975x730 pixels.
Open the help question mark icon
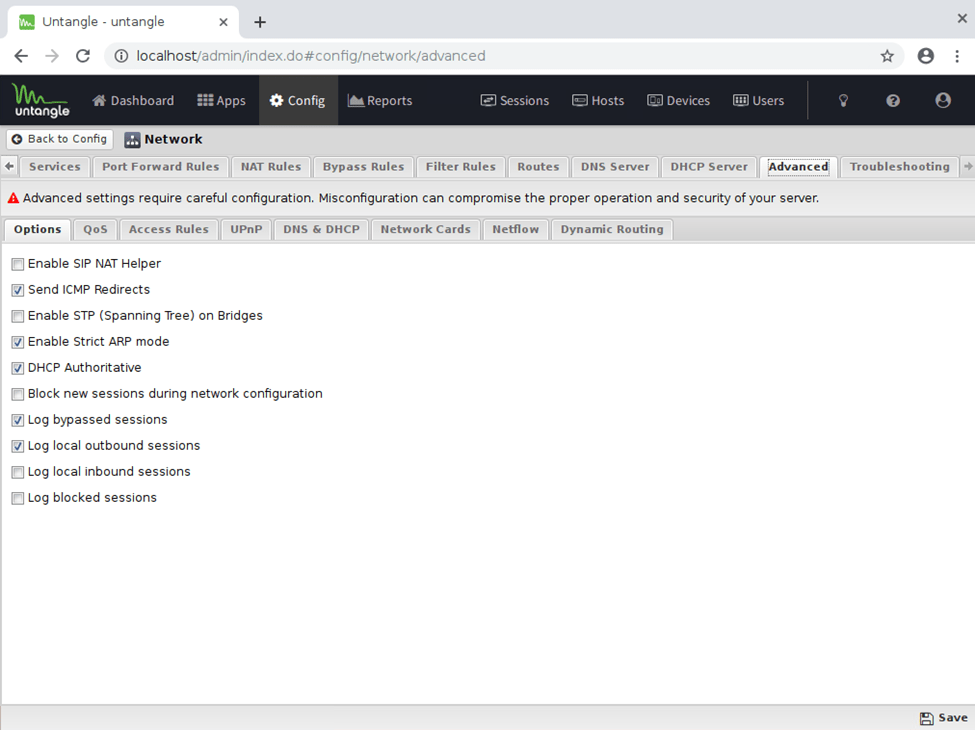point(893,101)
